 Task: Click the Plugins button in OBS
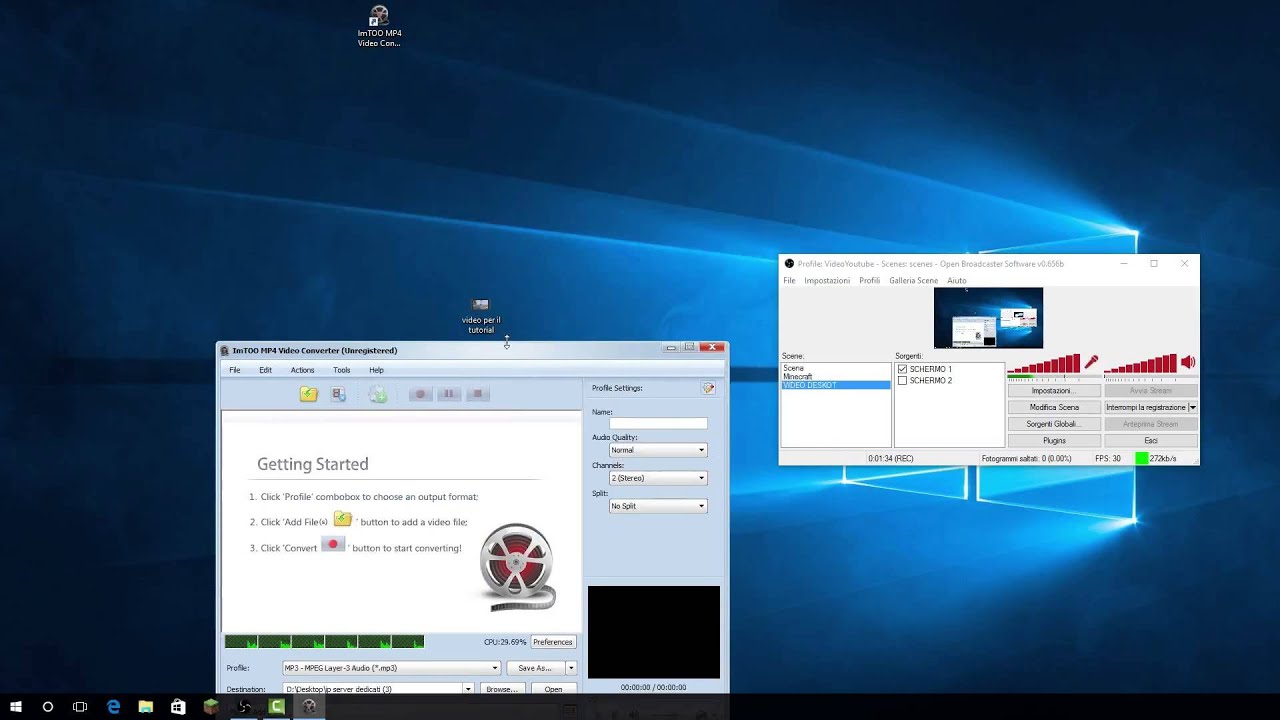1054,440
